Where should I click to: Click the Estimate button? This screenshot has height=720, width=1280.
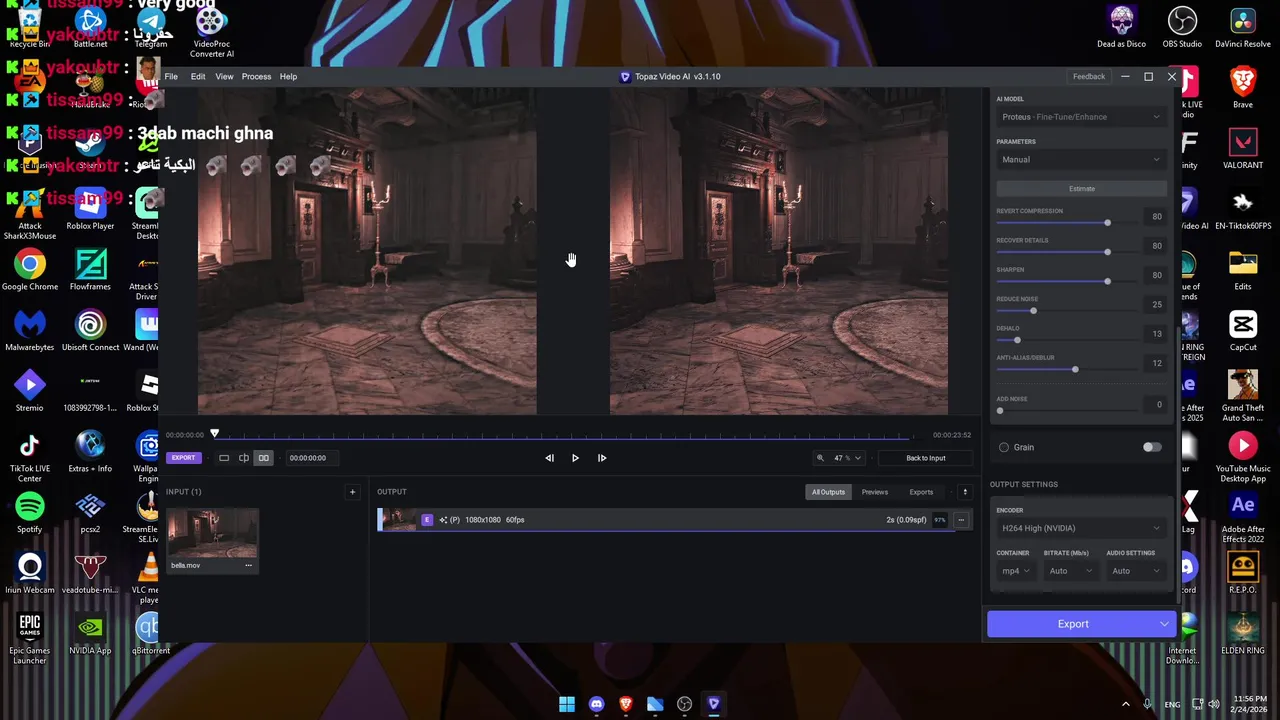click(x=1081, y=189)
